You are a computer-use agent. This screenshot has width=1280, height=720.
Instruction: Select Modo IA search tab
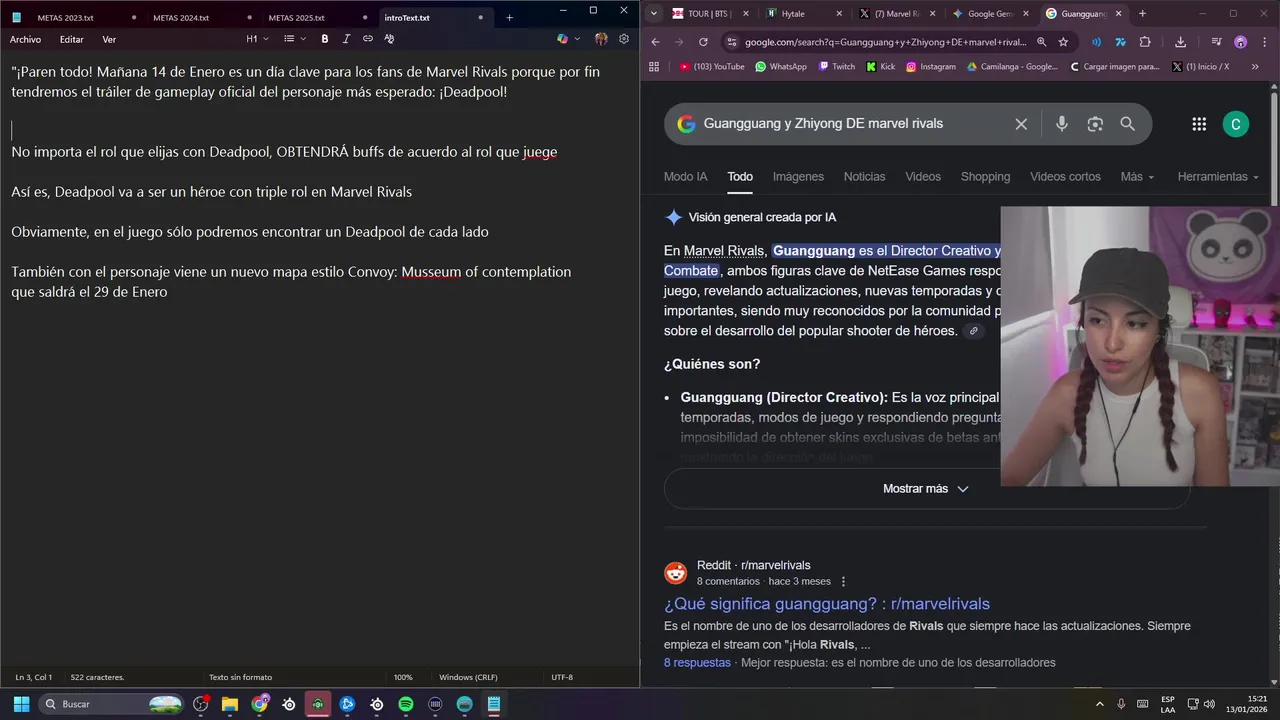tap(685, 177)
